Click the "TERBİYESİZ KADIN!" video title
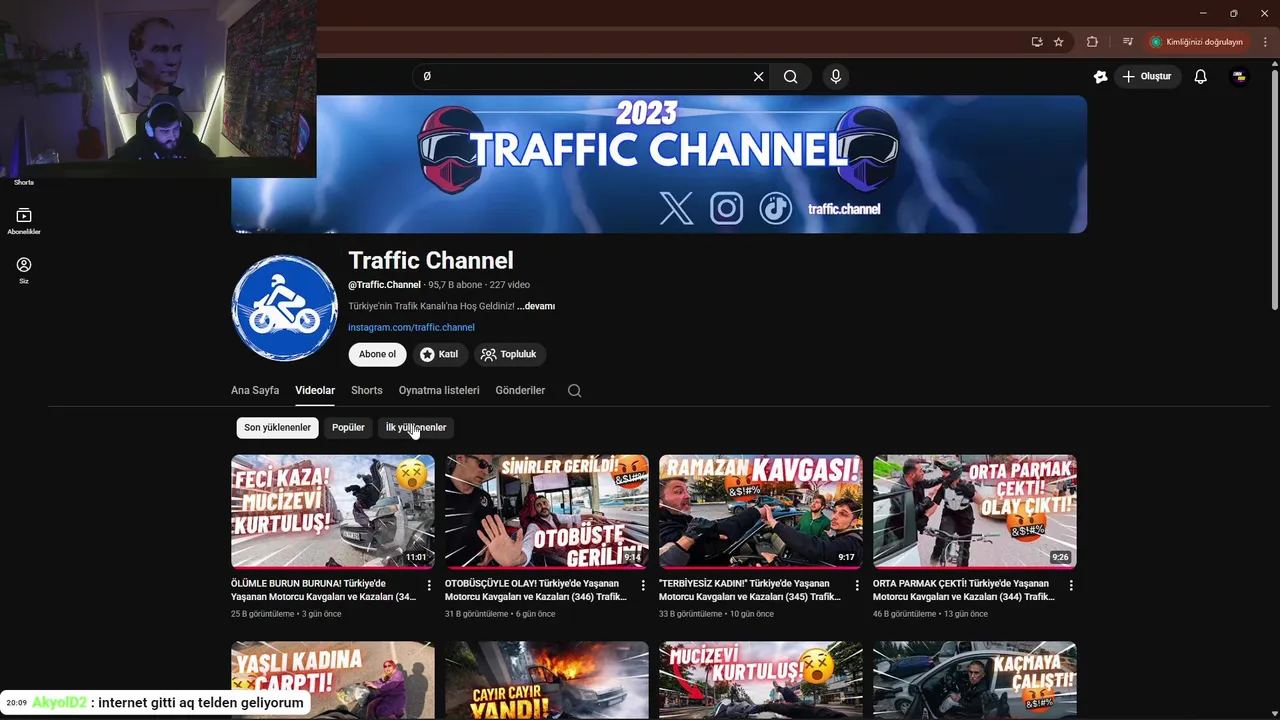 tap(751, 590)
